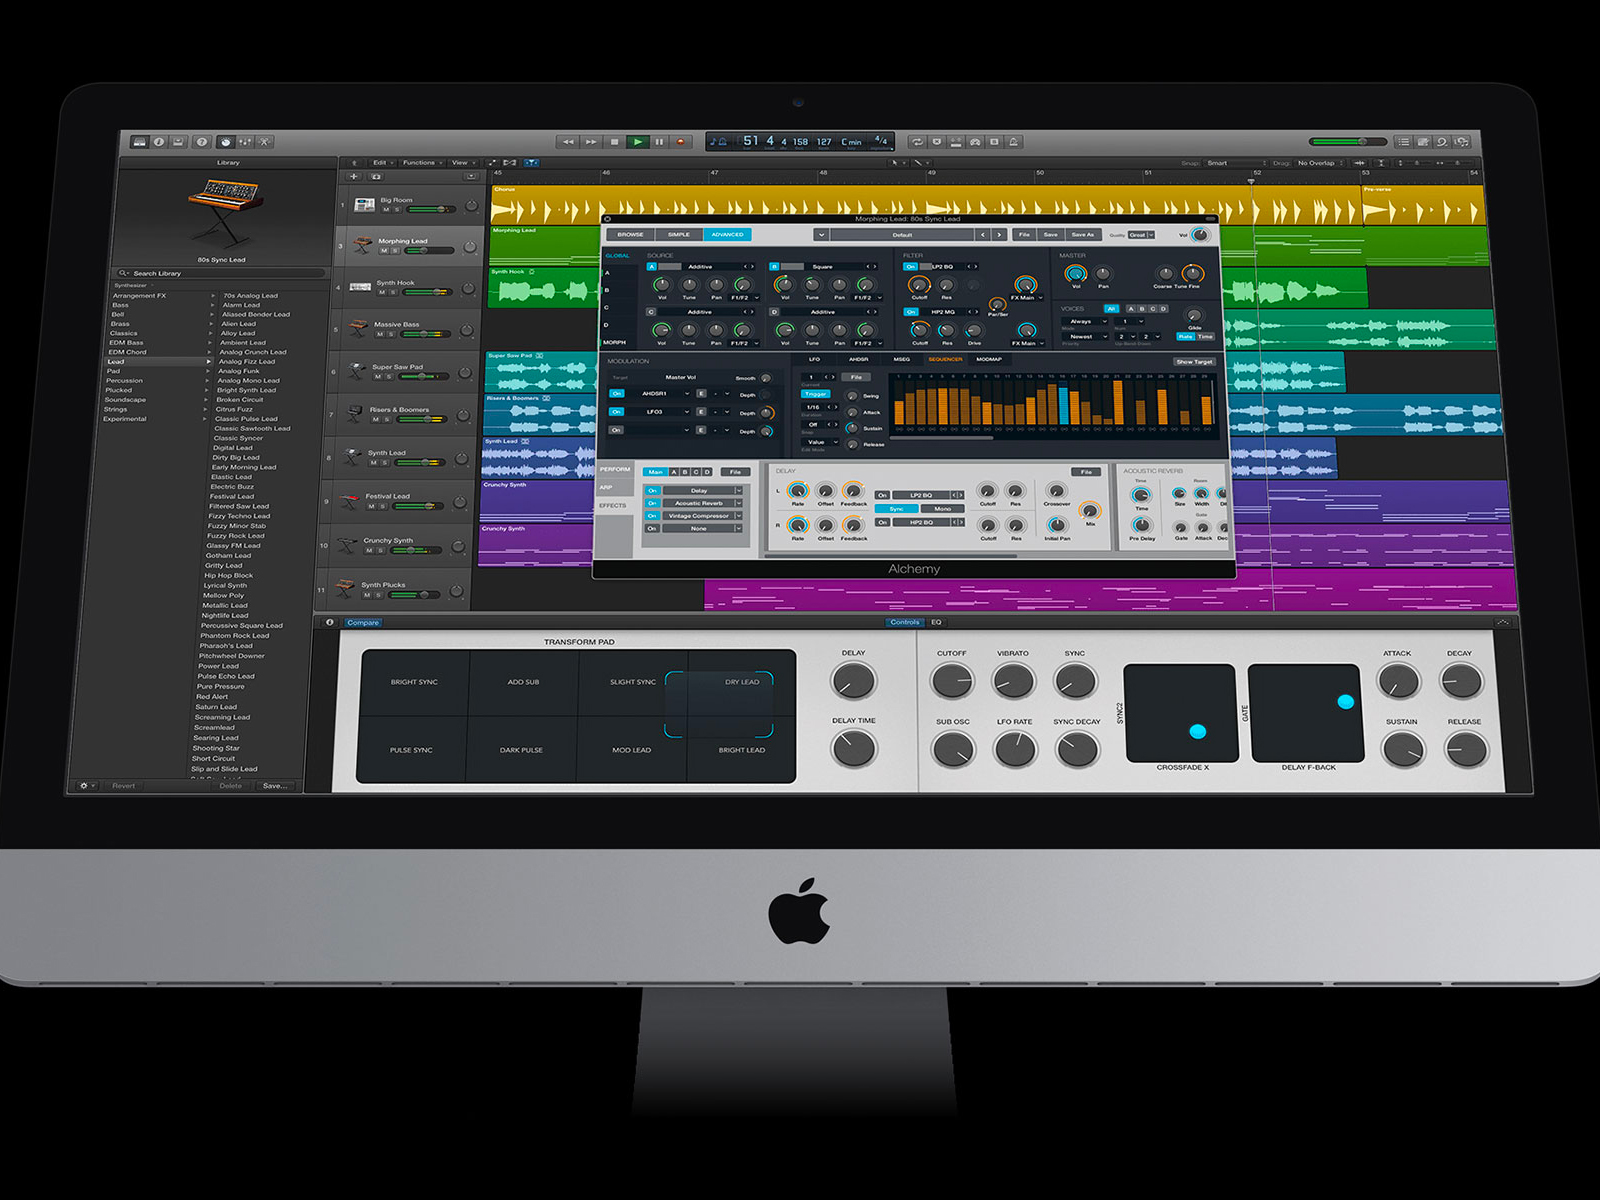This screenshot has width=1600, height=1200.
Task: Click the Search Library field
Action: (x=222, y=273)
